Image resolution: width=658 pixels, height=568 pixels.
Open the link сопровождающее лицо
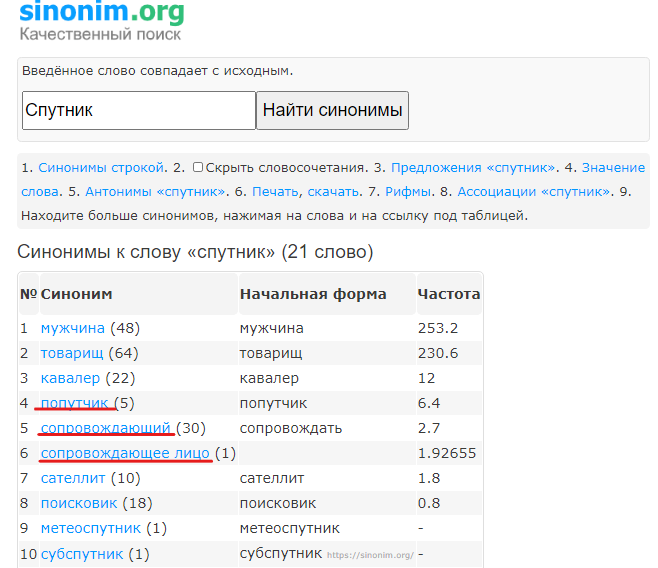click(x=125, y=453)
